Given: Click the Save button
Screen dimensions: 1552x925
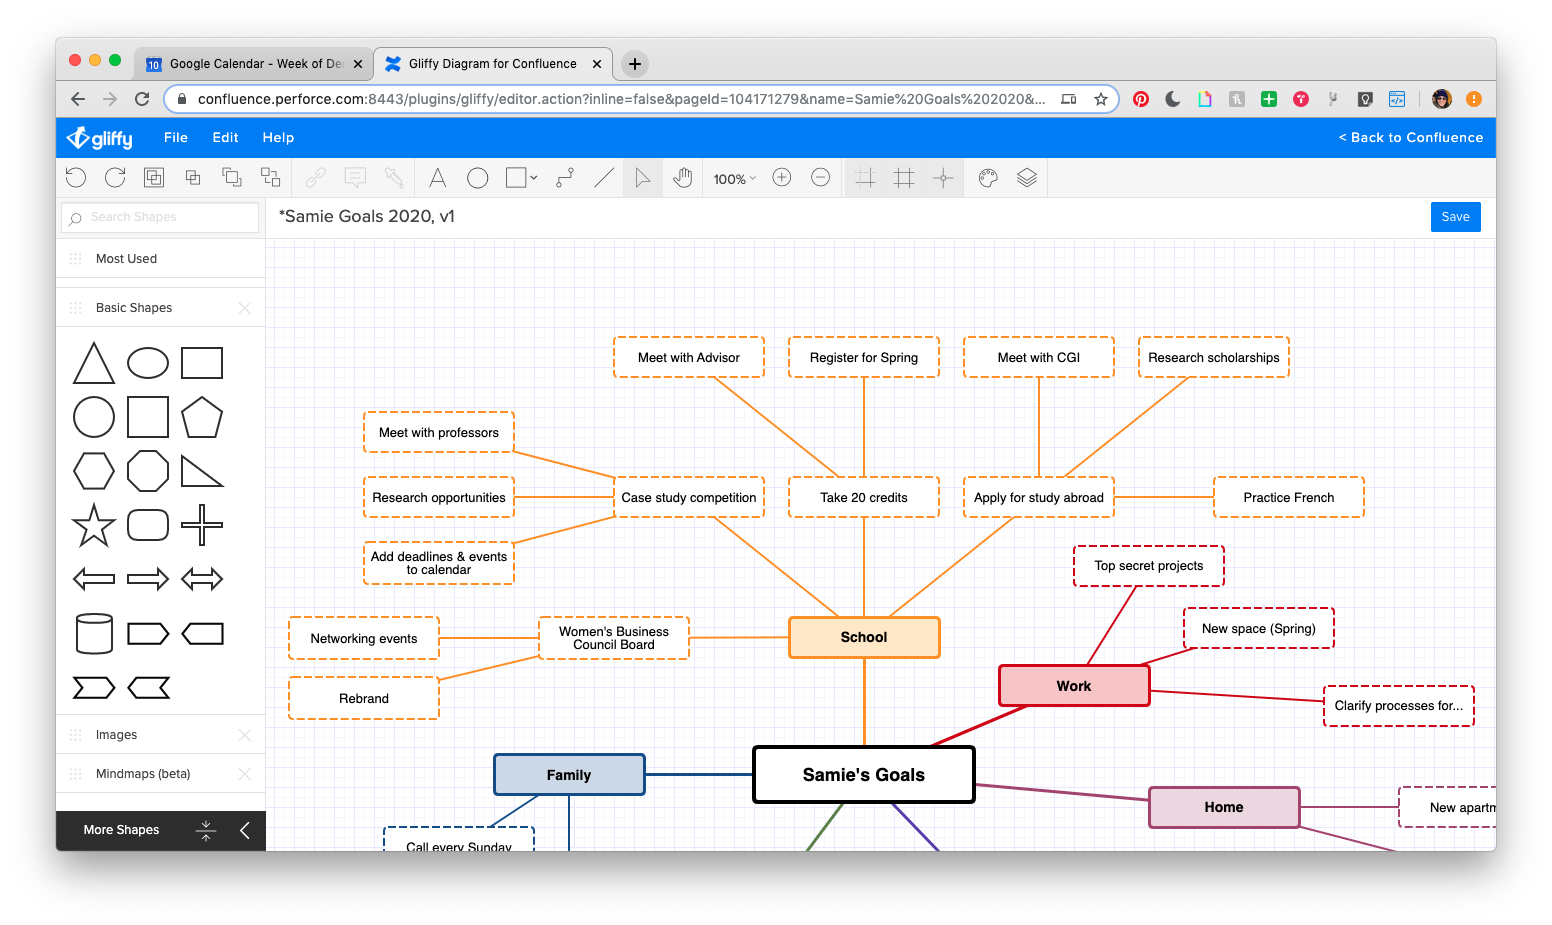Looking at the screenshot, I should coord(1455,216).
